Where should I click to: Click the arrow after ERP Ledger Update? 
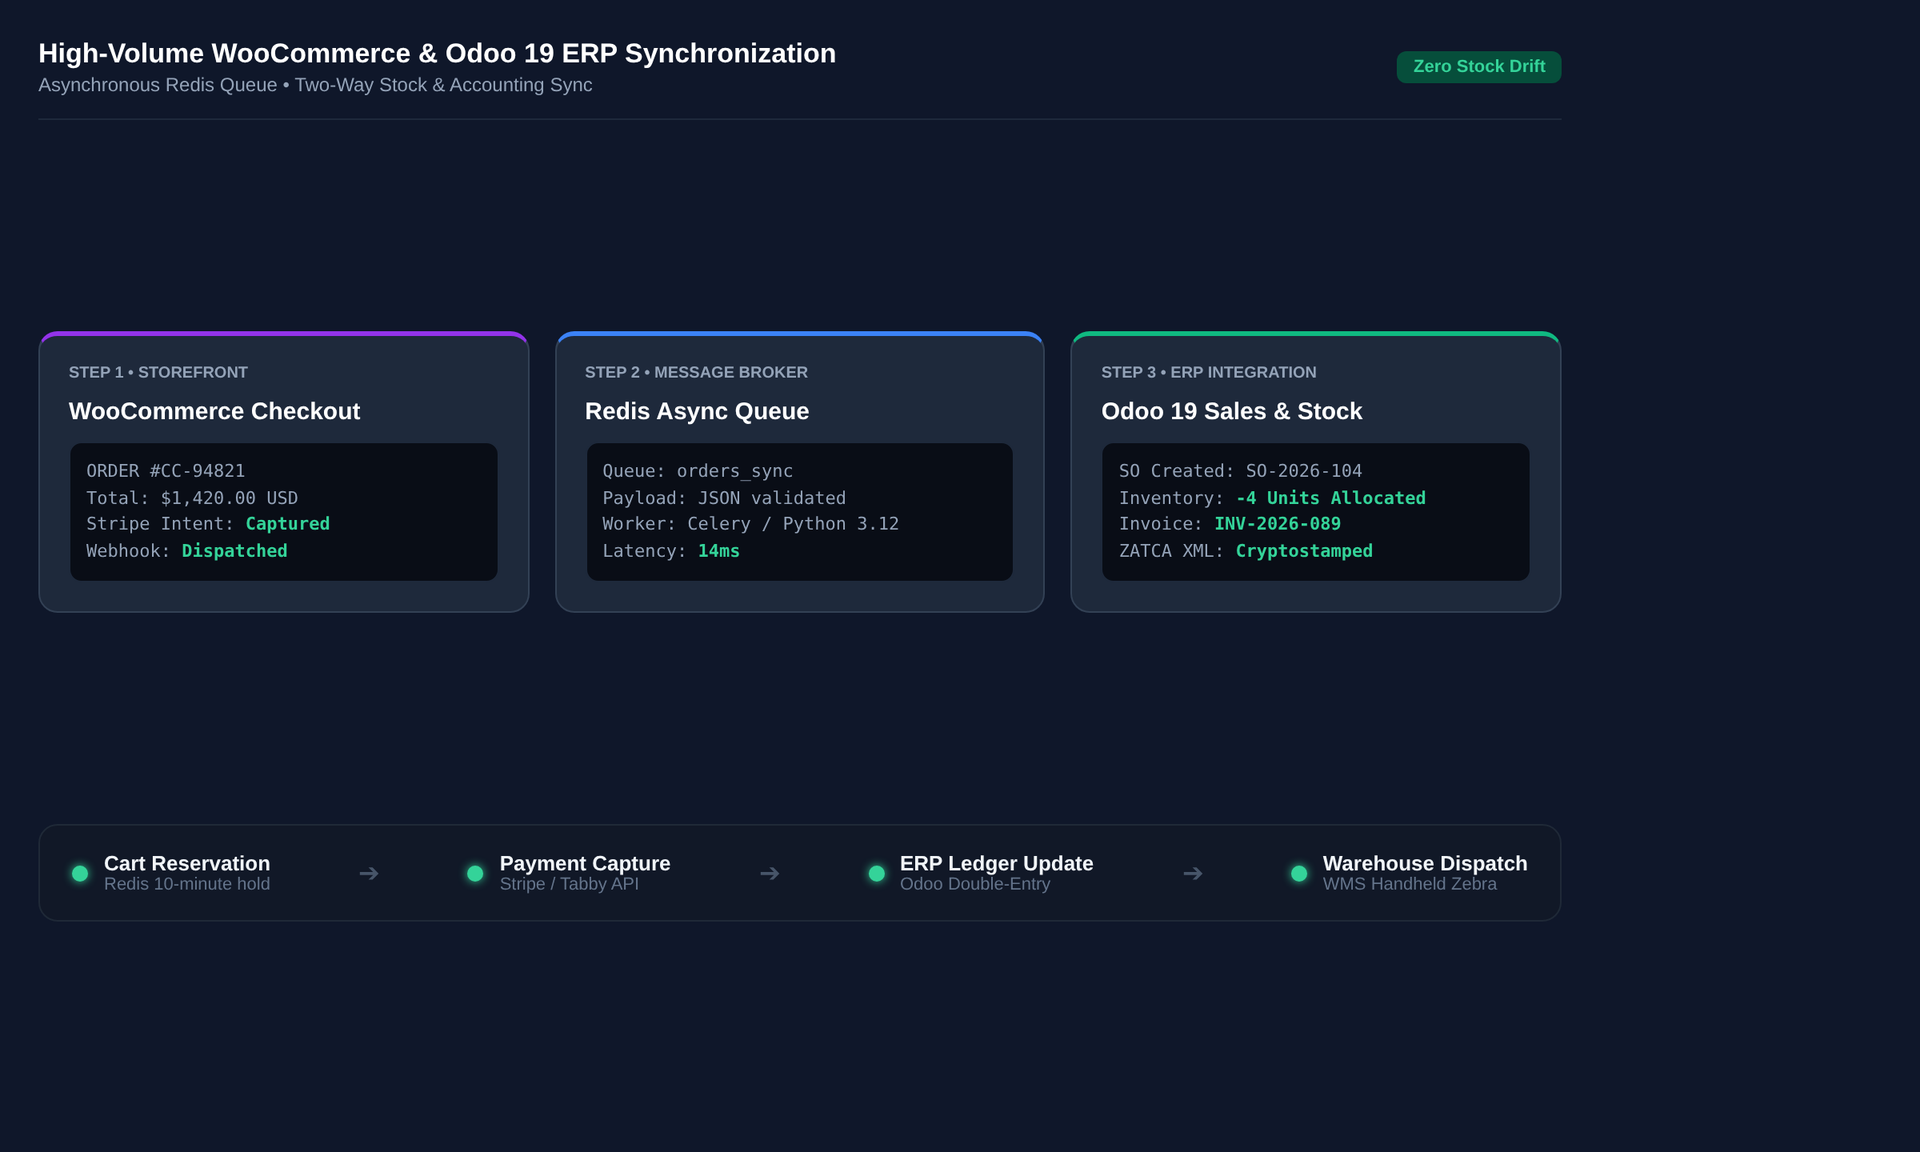1193,874
